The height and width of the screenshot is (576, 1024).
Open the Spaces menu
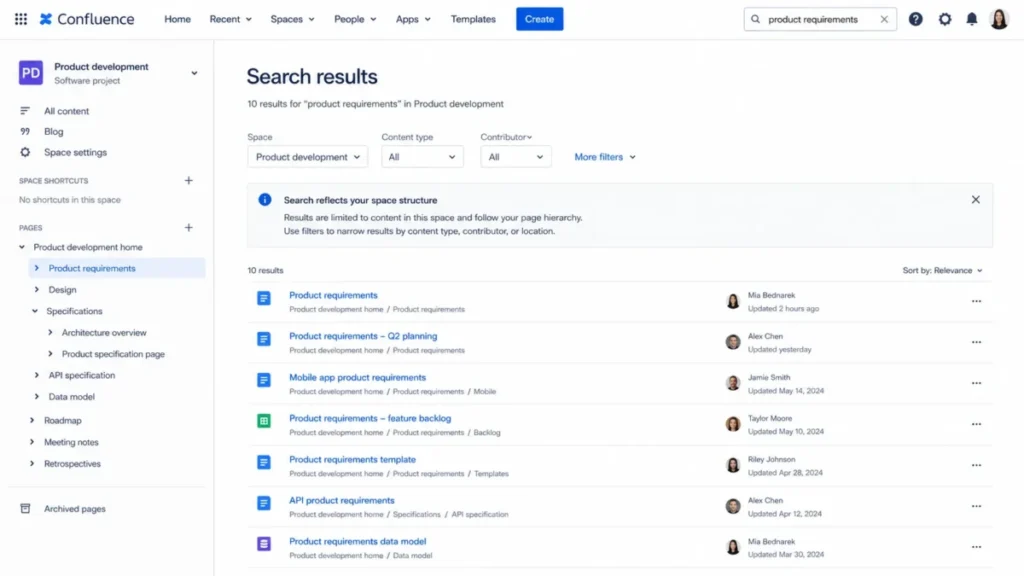click(x=292, y=19)
